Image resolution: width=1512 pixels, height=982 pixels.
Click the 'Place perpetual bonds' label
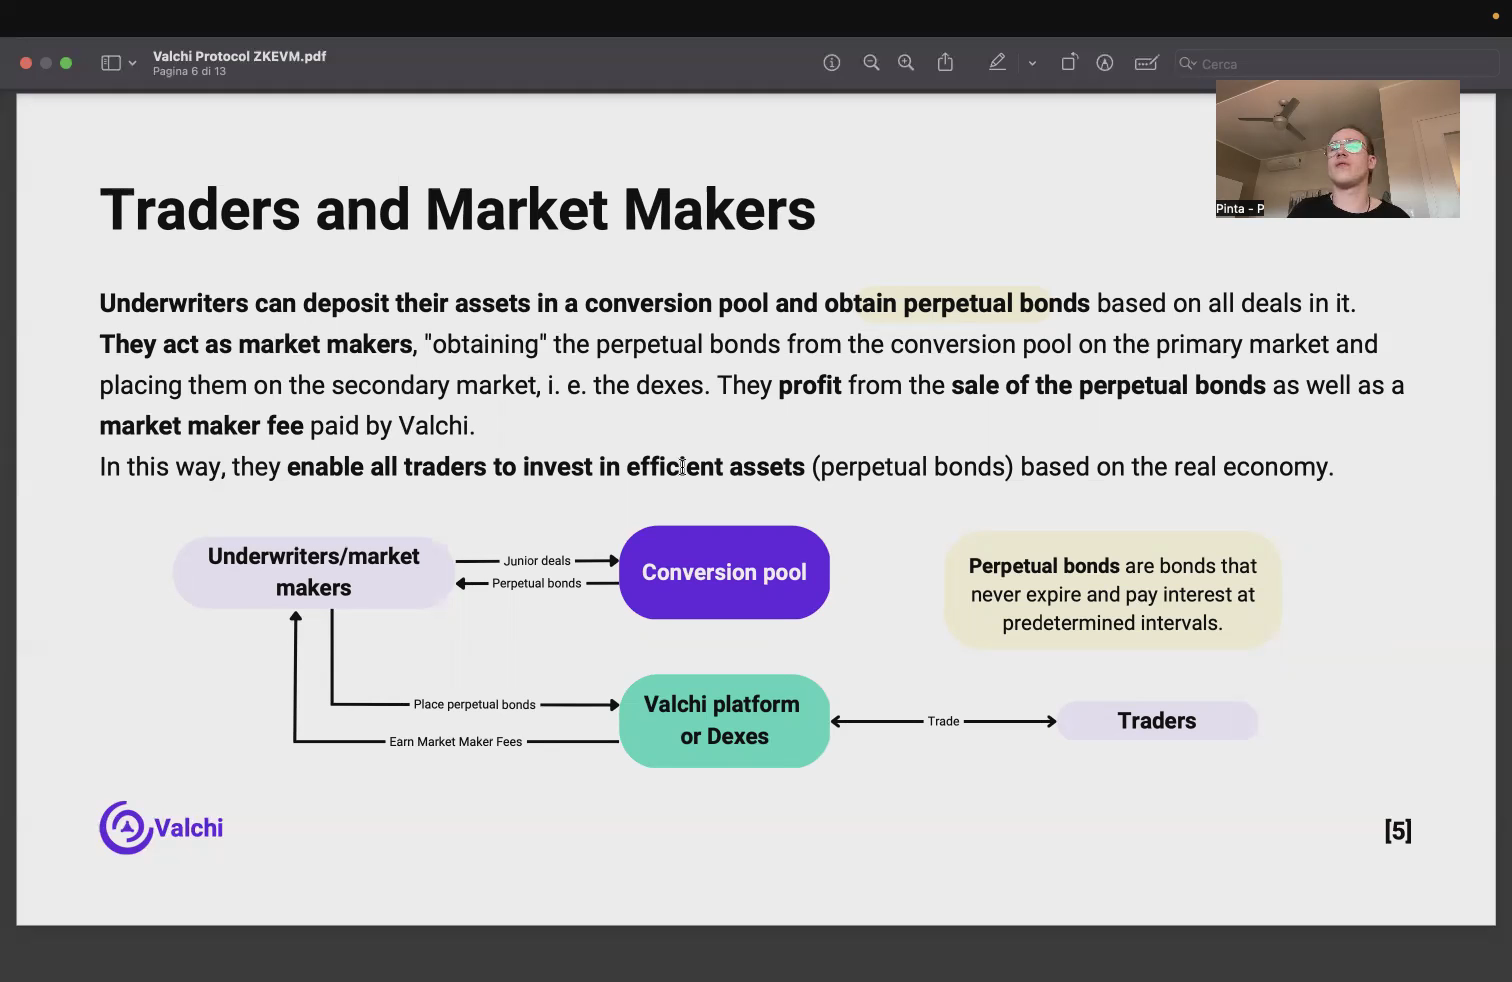pos(475,705)
